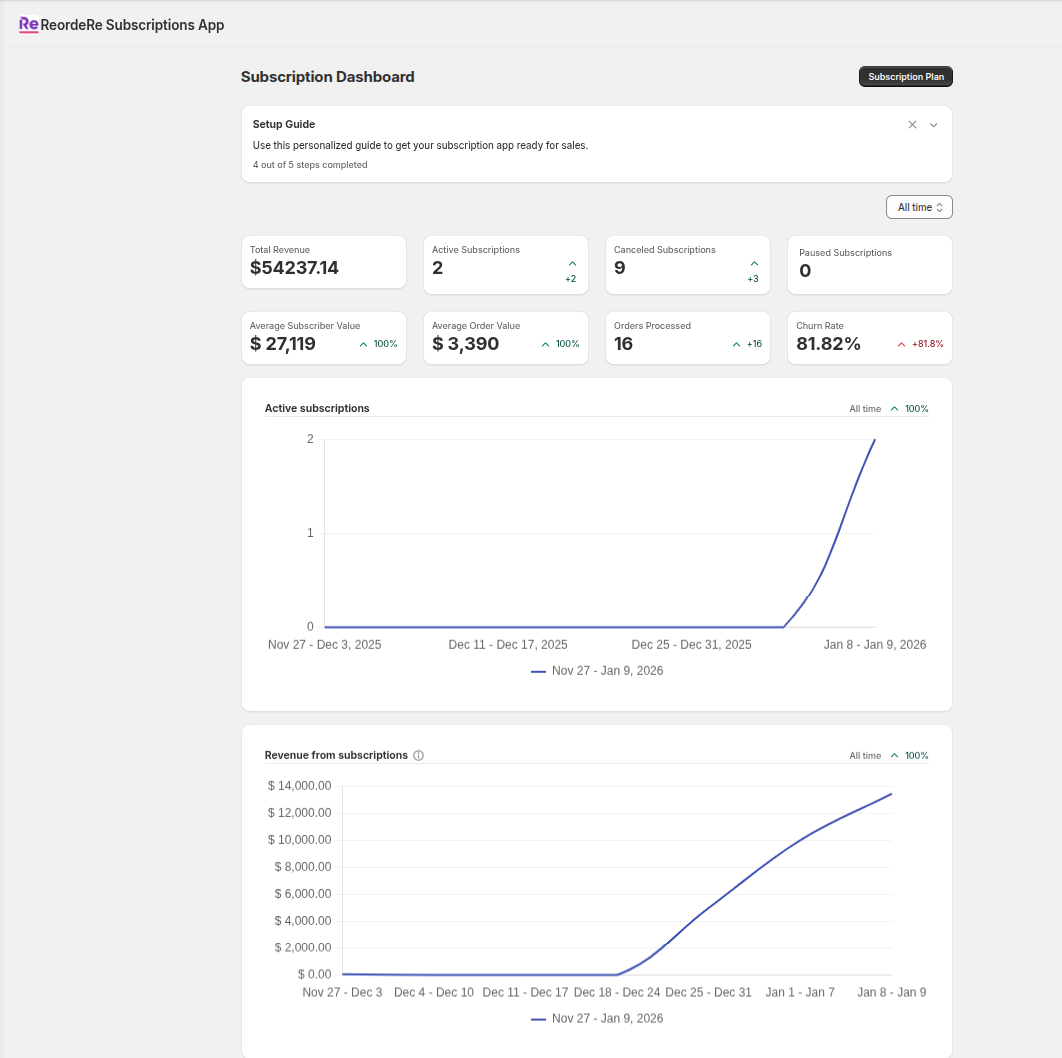The height and width of the screenshot is (1058, 1062).
Task: Click the Active subscriptions chart trend arrow
Action: (x=895, y=409)
